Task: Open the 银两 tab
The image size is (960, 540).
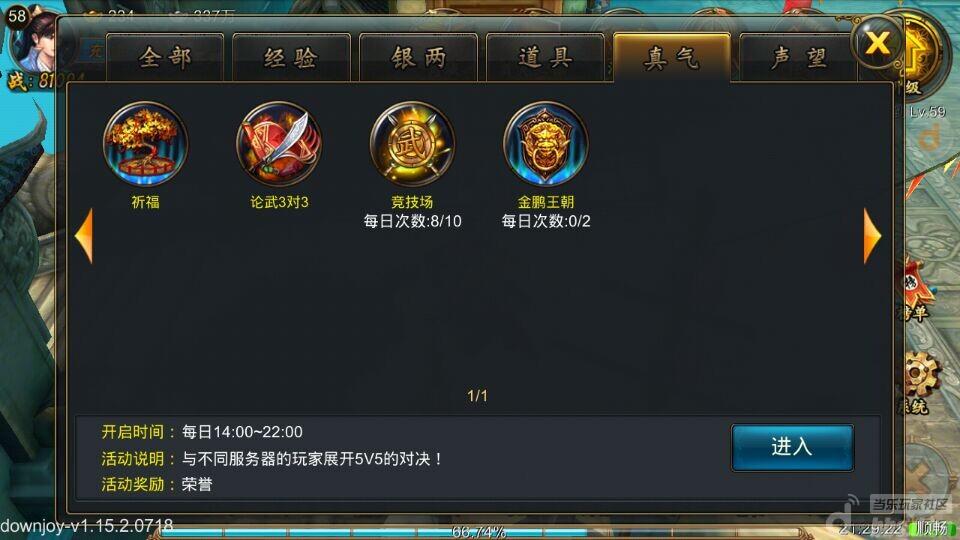Action: [418, 58]
